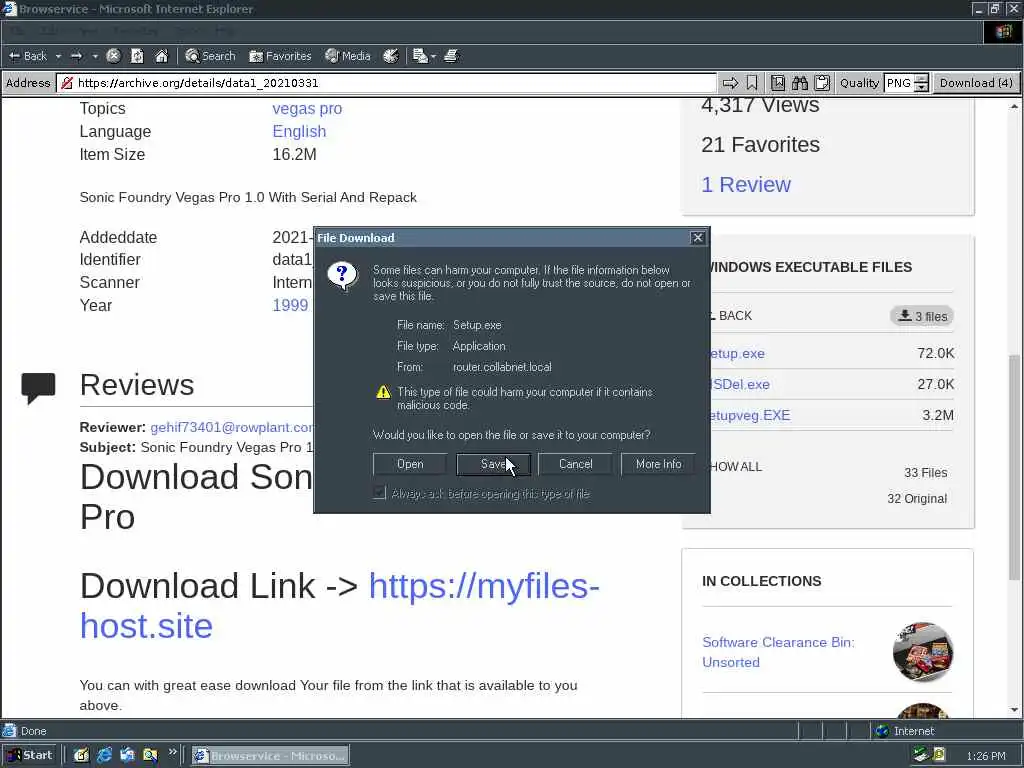This screenshot has width=1024, height=768.
Task: Click Save in File Download dialog
Action: (493, 464)
